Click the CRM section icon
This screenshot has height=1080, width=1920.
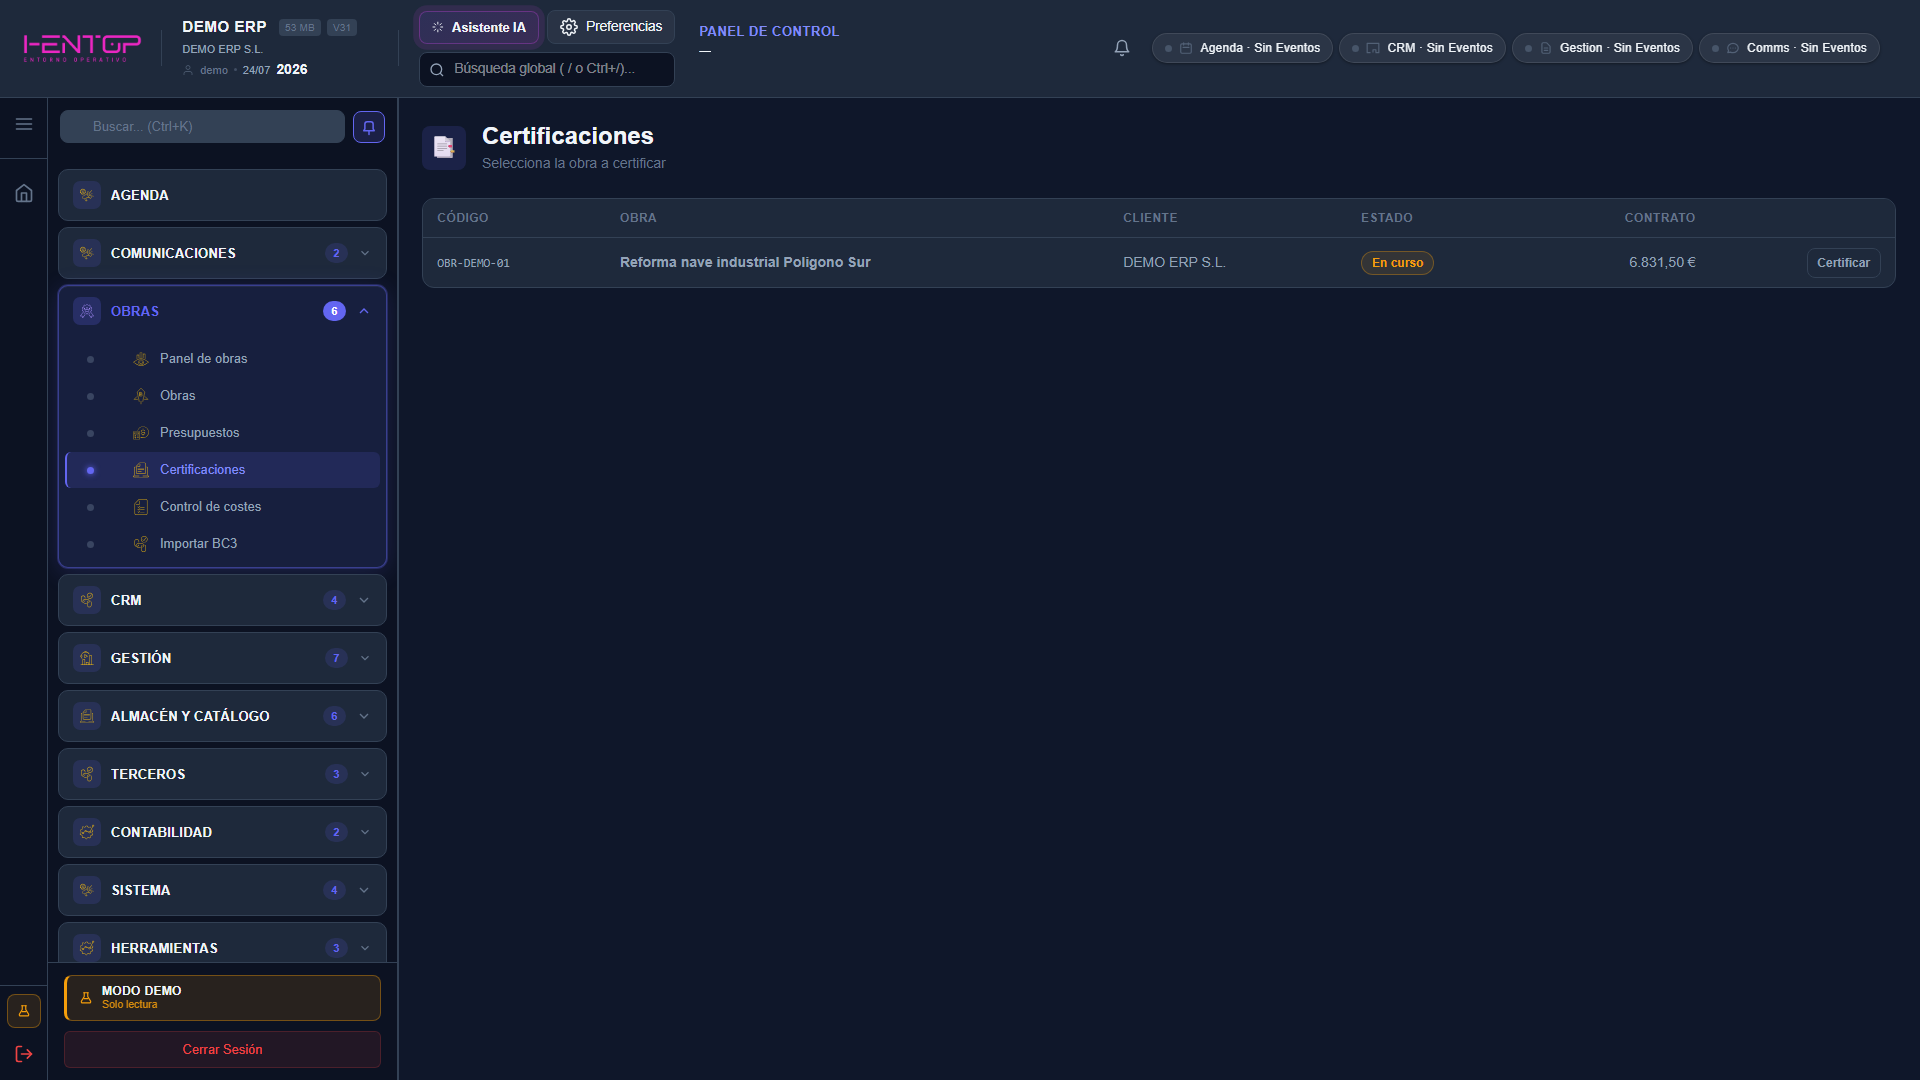[x=87, y=600]
